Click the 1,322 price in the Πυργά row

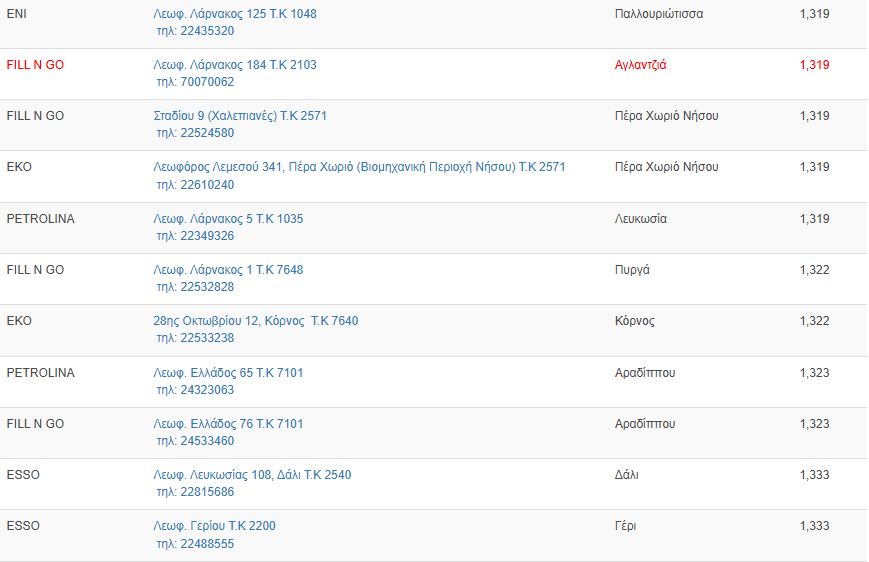pos(814,270)
